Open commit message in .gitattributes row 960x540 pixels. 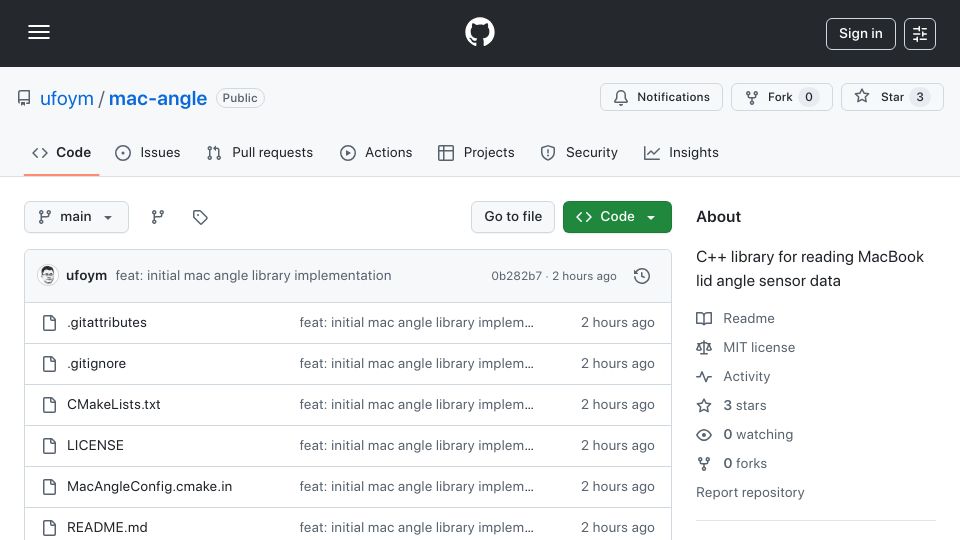416,323
